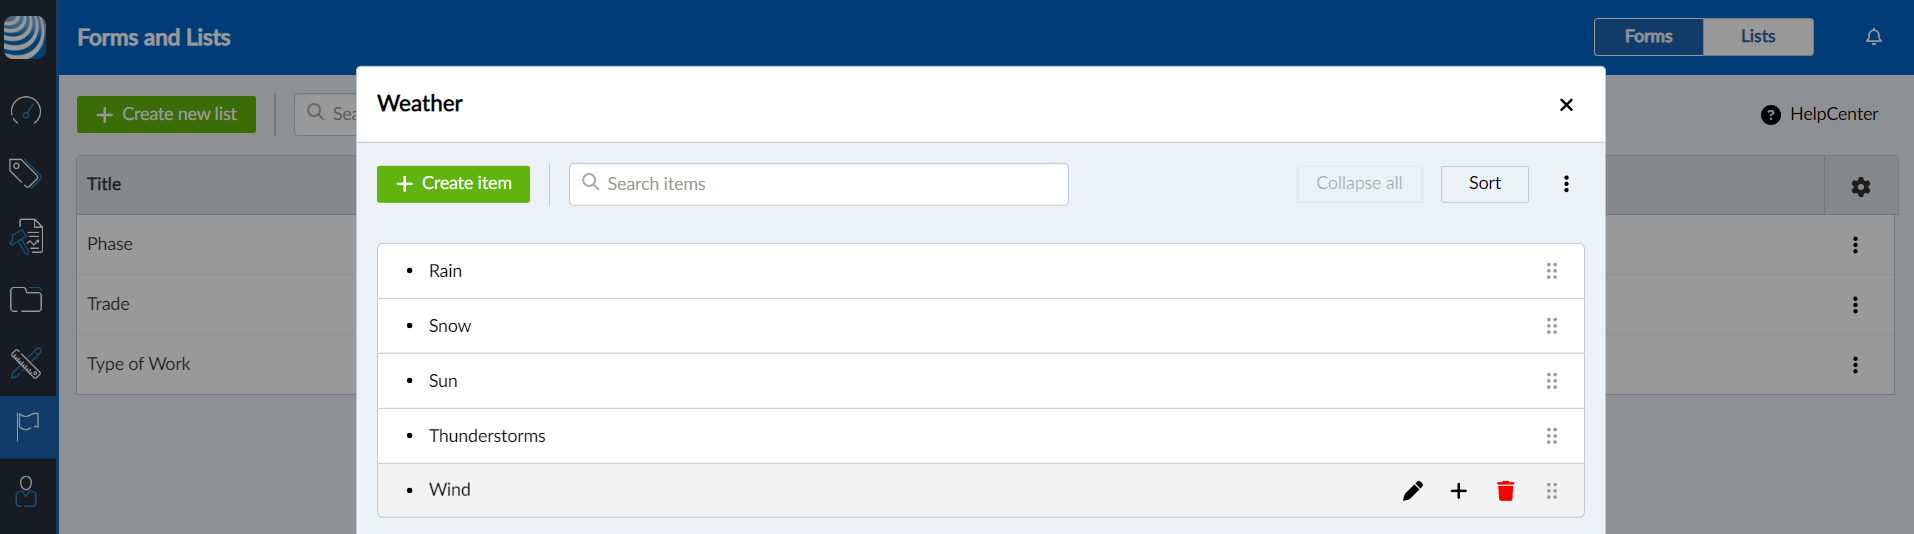Switch to the Forms tab
Viewport: 1914px width, 534px height.
(1648, 37)
